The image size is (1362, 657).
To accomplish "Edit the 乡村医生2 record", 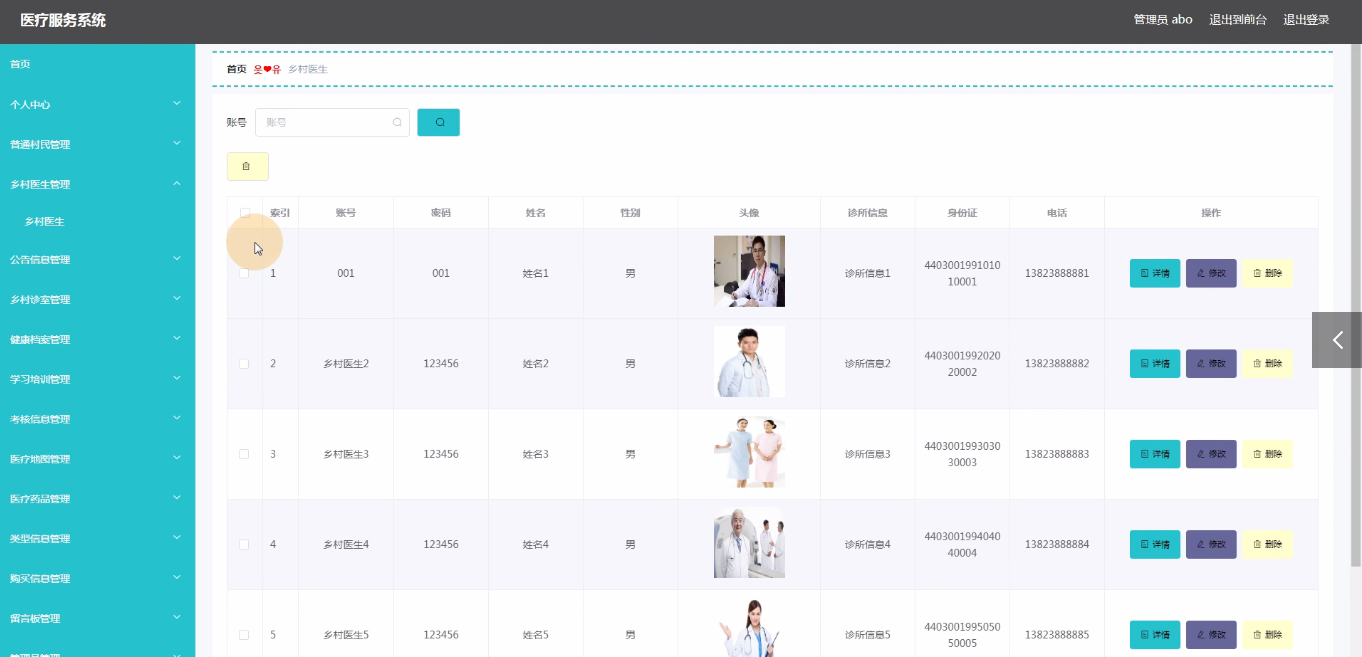I will 1210,363.
